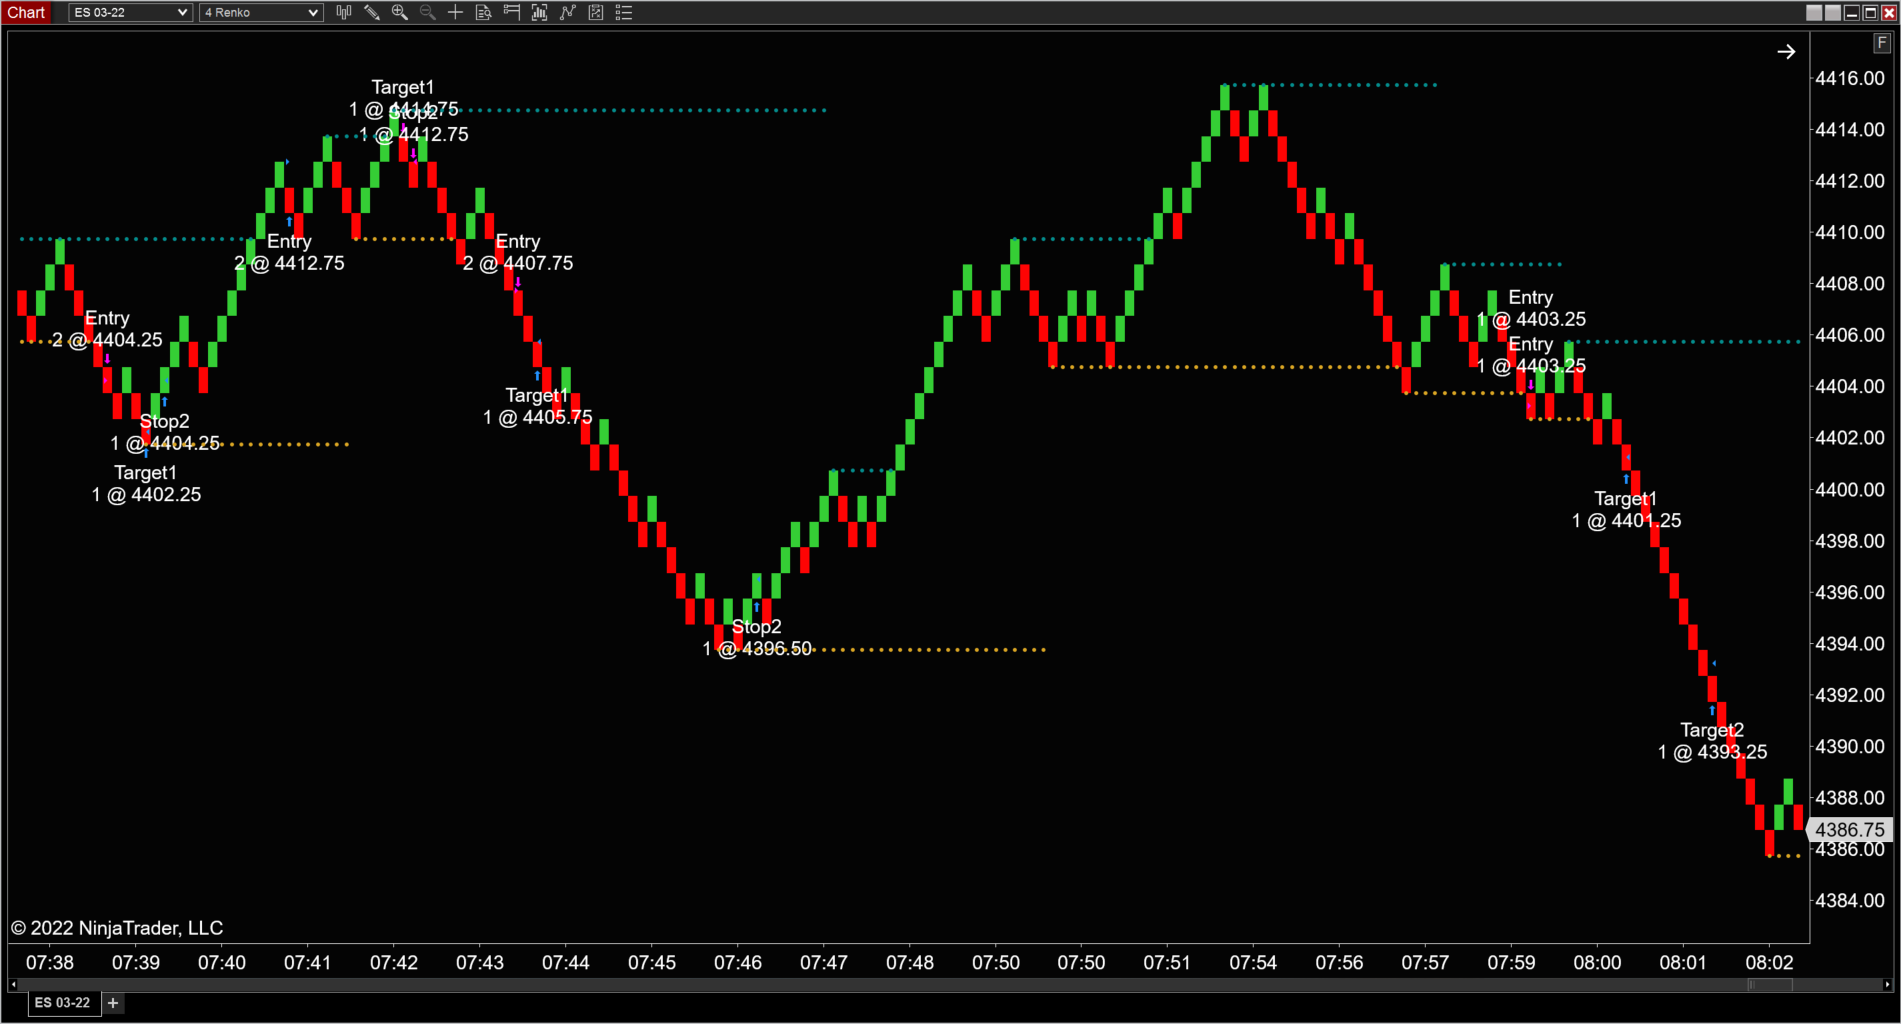Click the horizontal scrollbar right arrow
This screenshot has height=1024, width=1901.
[1887, 985]
